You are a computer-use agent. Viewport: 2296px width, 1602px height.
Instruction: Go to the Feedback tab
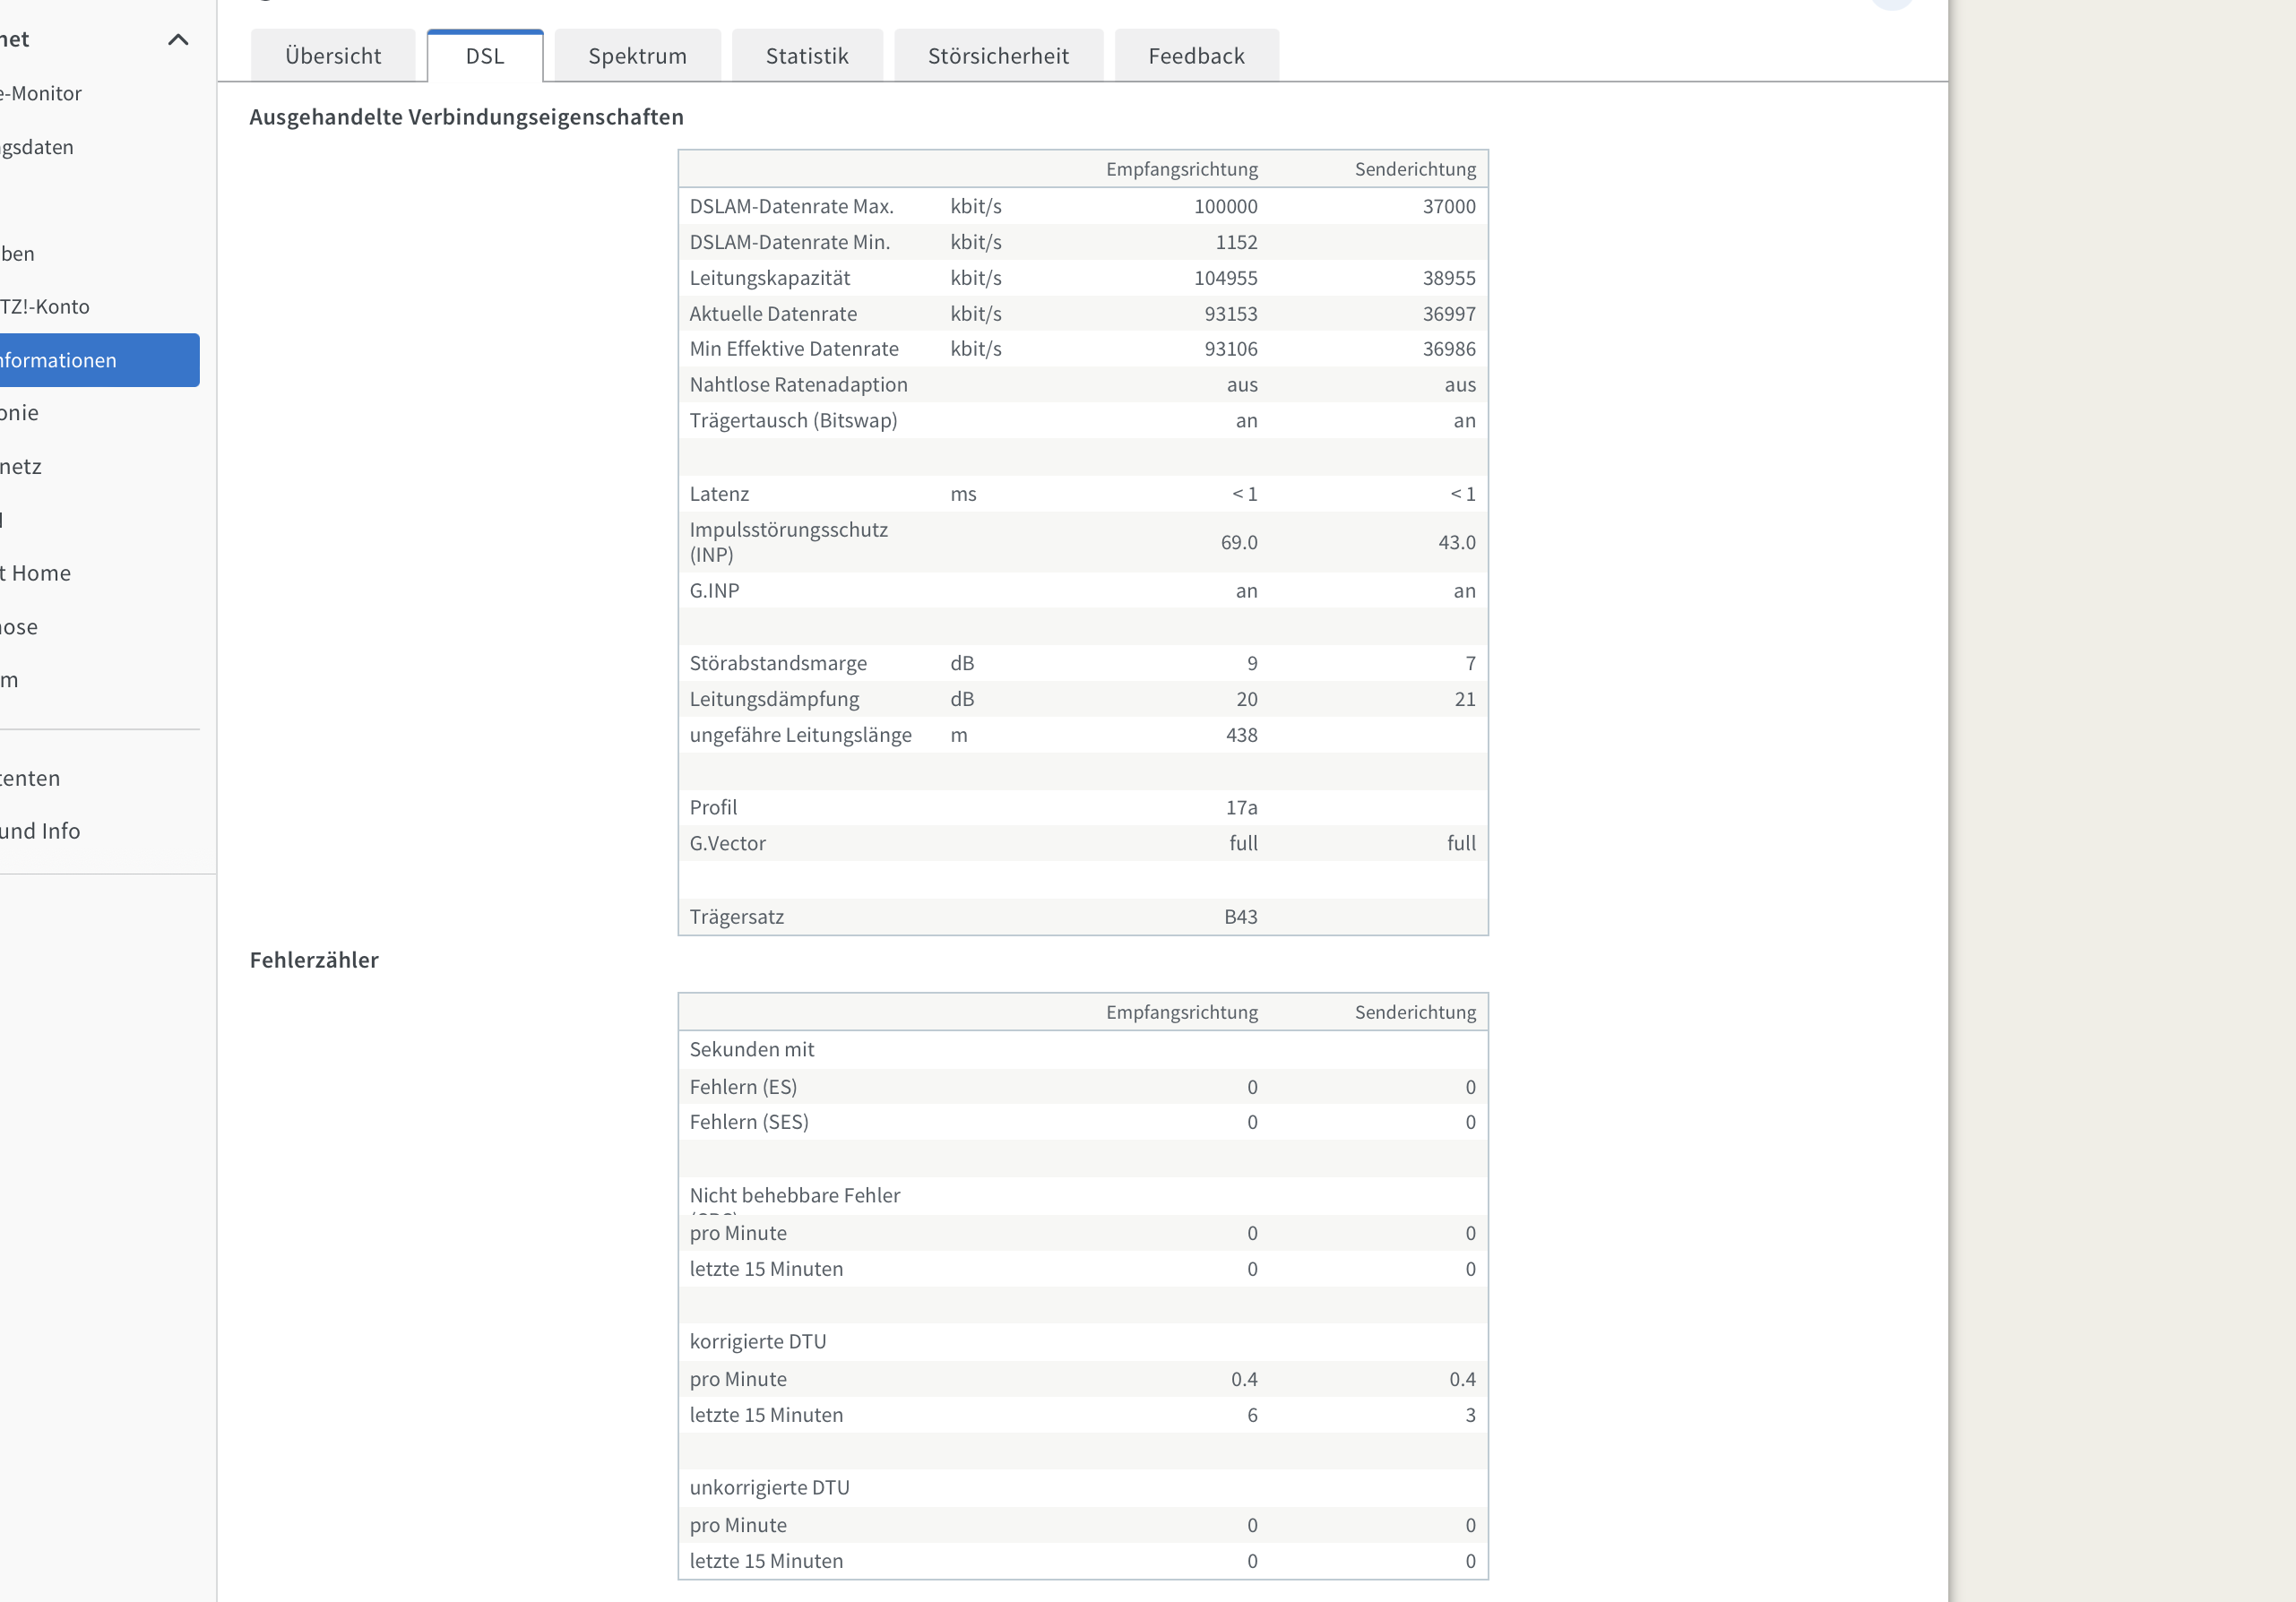1196,56
